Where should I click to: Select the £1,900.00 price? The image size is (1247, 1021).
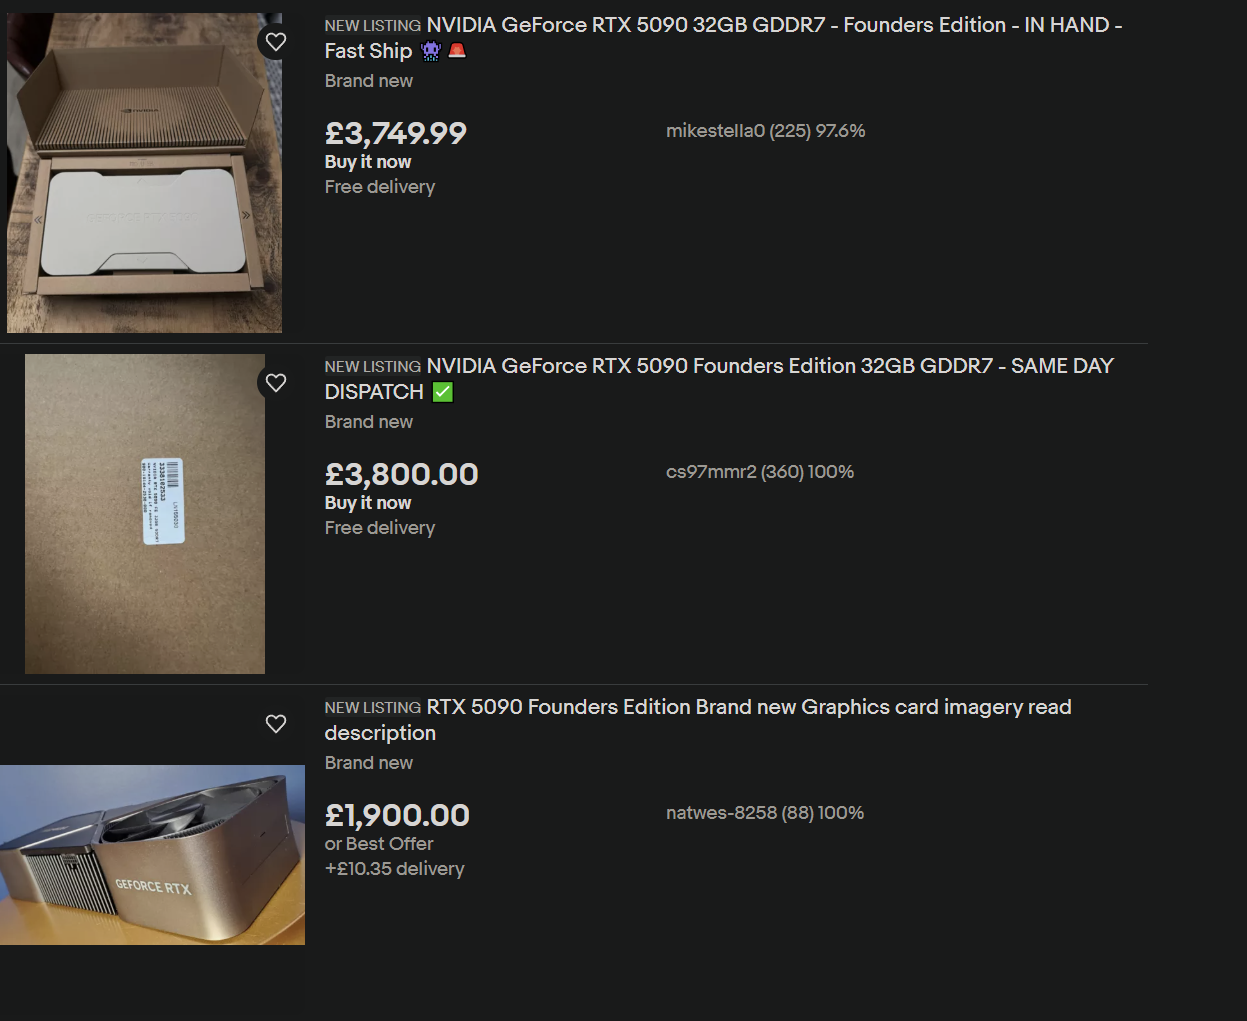point(397,815)
